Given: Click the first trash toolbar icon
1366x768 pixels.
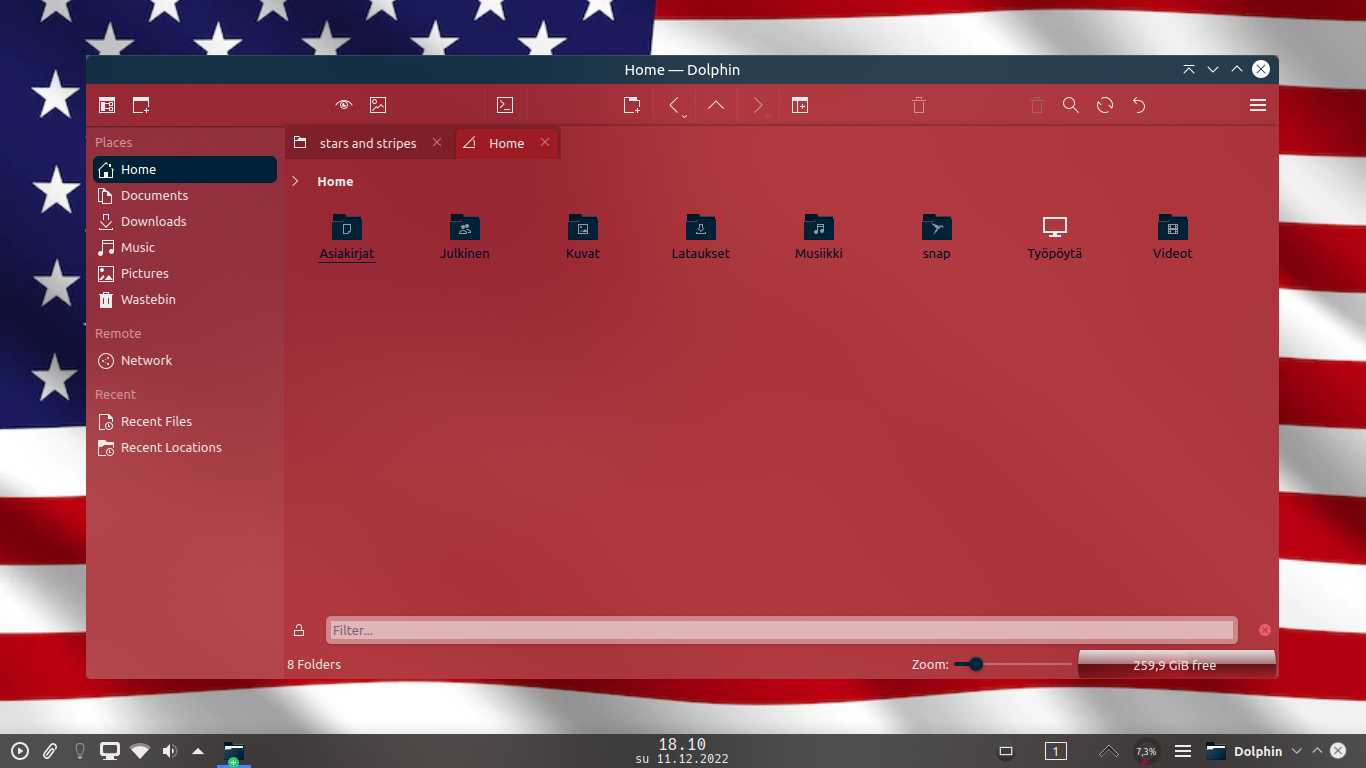Looking at the screenshot, I should 919,105.
